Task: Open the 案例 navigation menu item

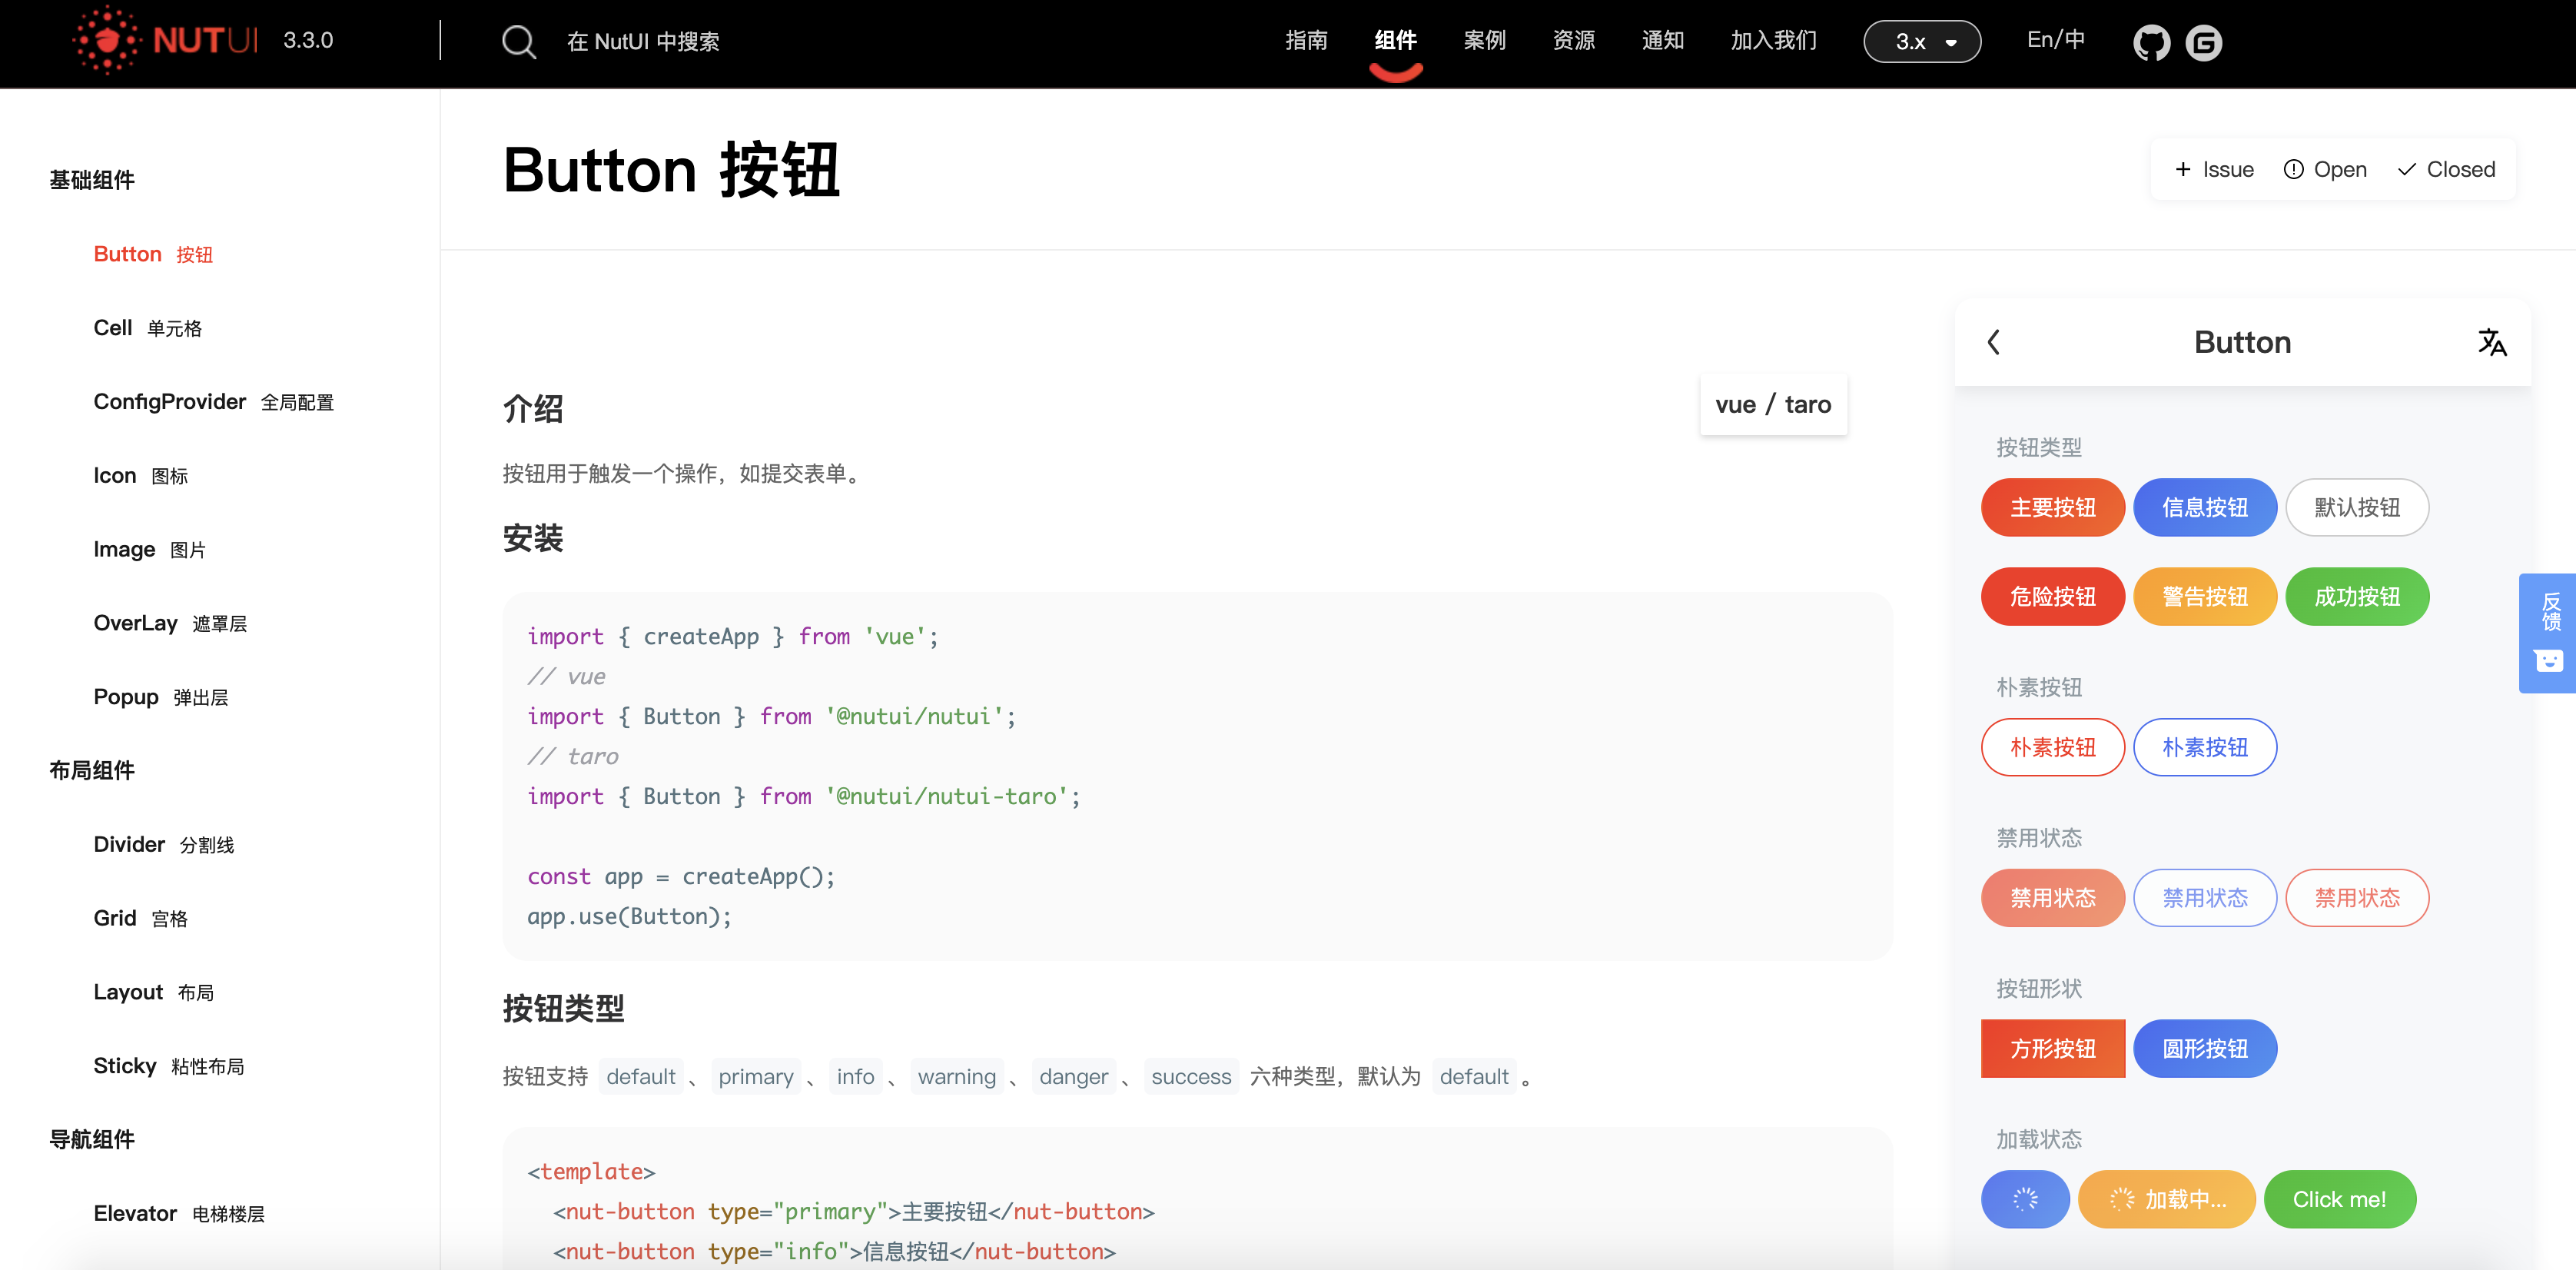Action: point(1484,40)
